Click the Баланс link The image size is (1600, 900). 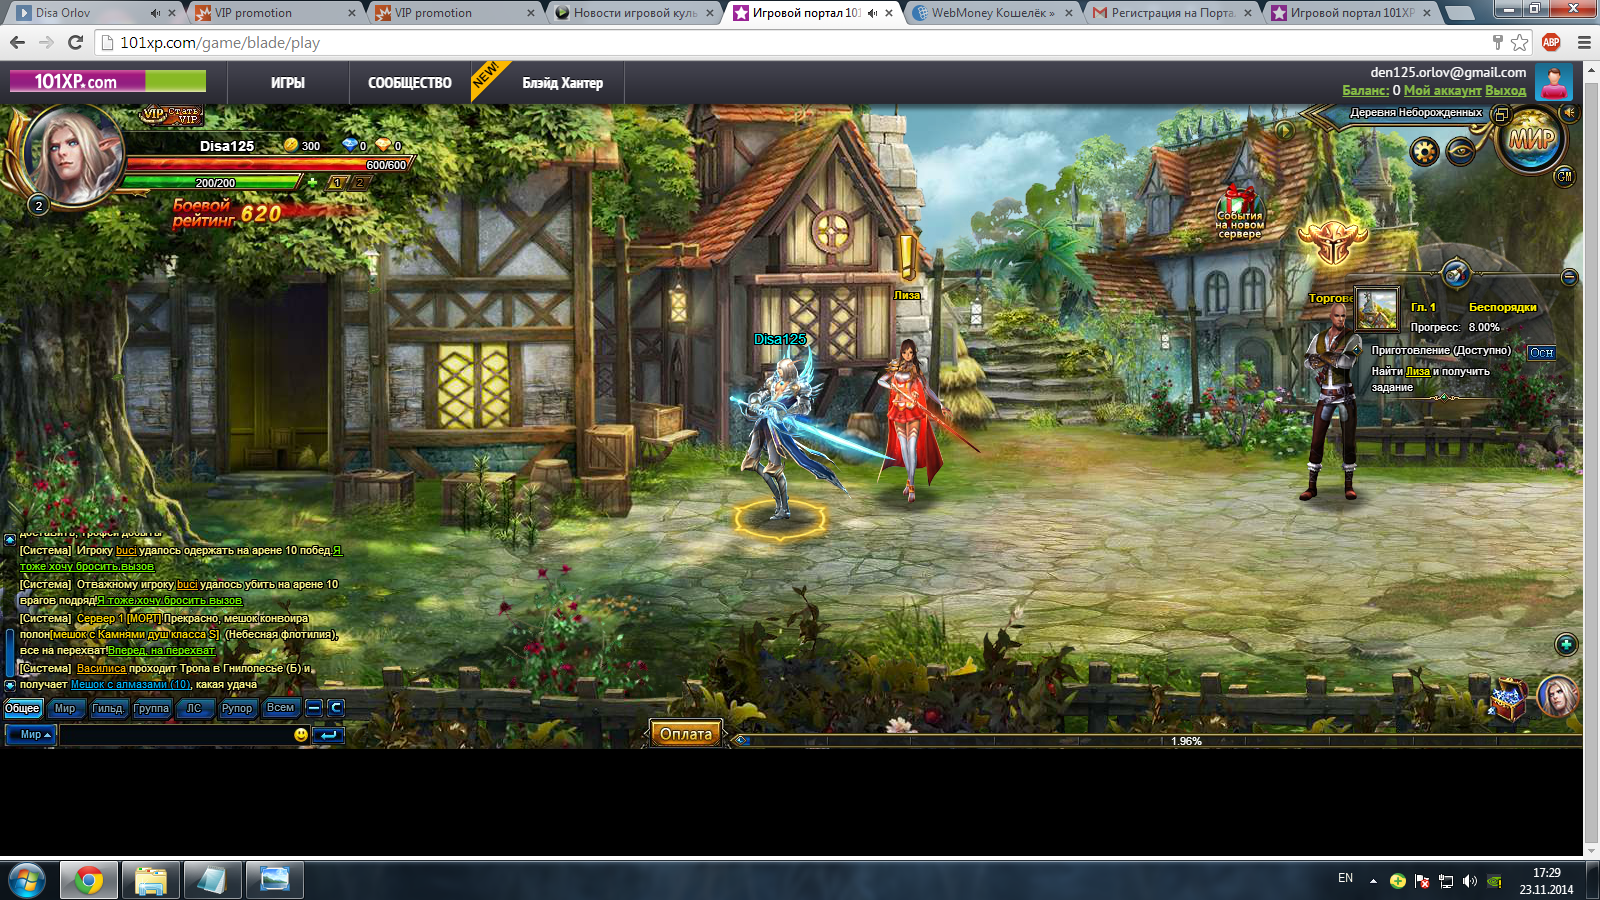(1366, 90)
